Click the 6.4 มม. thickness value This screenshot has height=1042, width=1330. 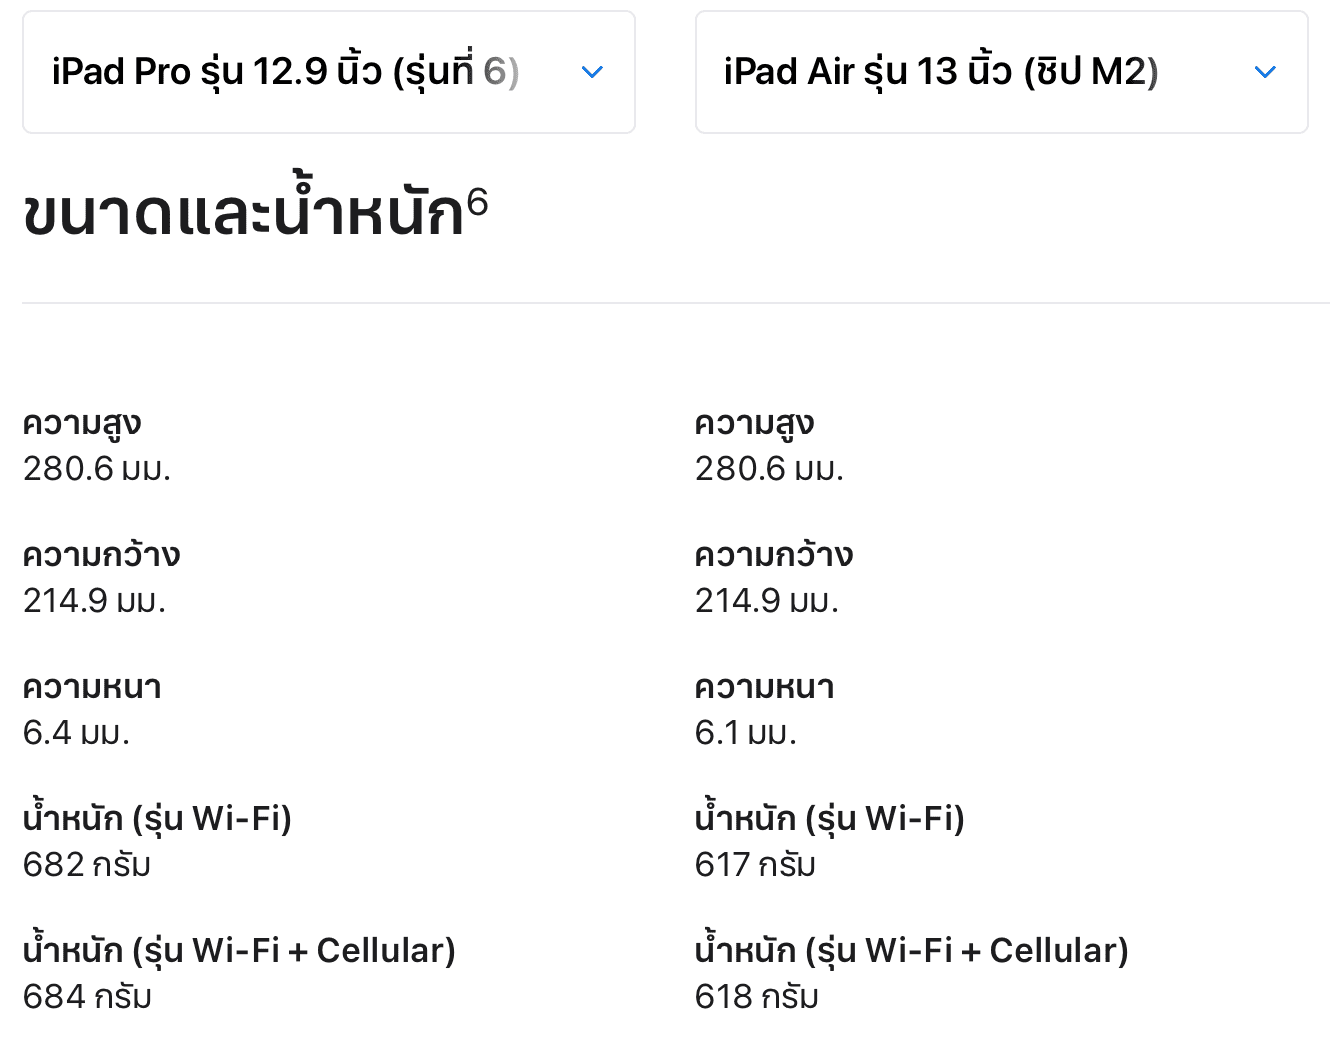coord(76,733)
